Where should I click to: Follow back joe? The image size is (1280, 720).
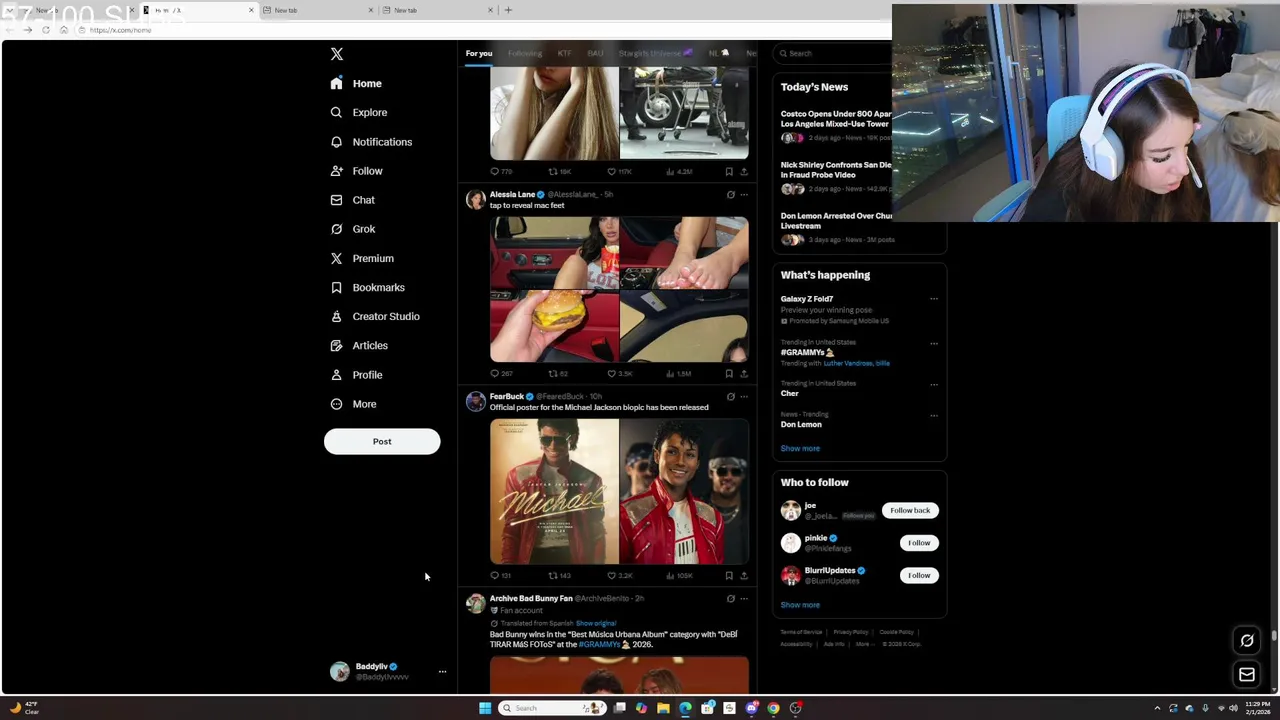(910, 510)
